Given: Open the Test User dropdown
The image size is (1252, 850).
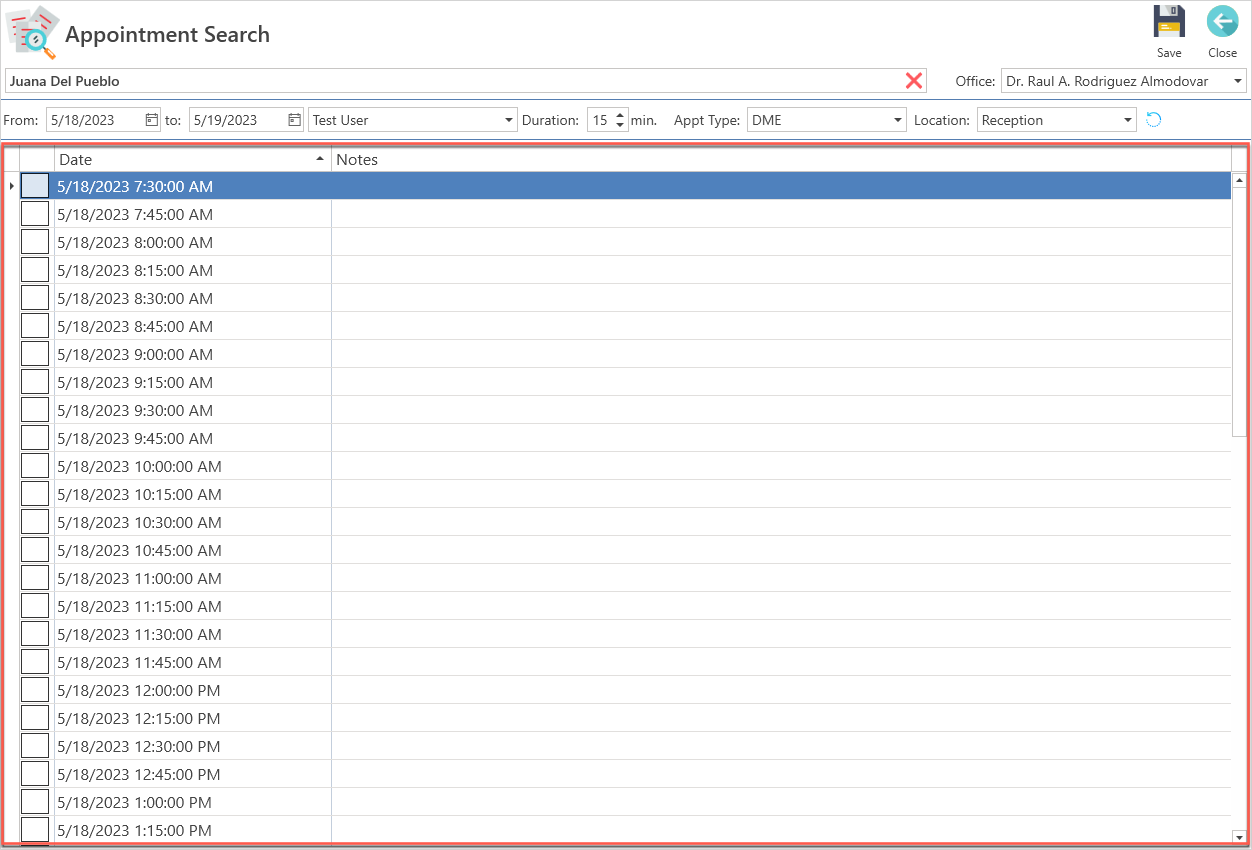Looking at the screenshot, I should tap(510, 120).
